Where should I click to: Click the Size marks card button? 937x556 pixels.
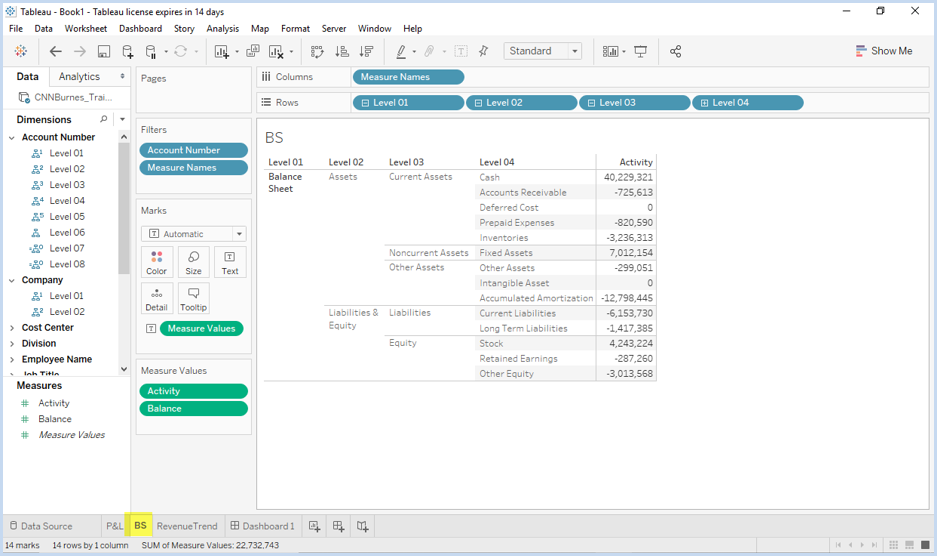[x=194, y=262]
